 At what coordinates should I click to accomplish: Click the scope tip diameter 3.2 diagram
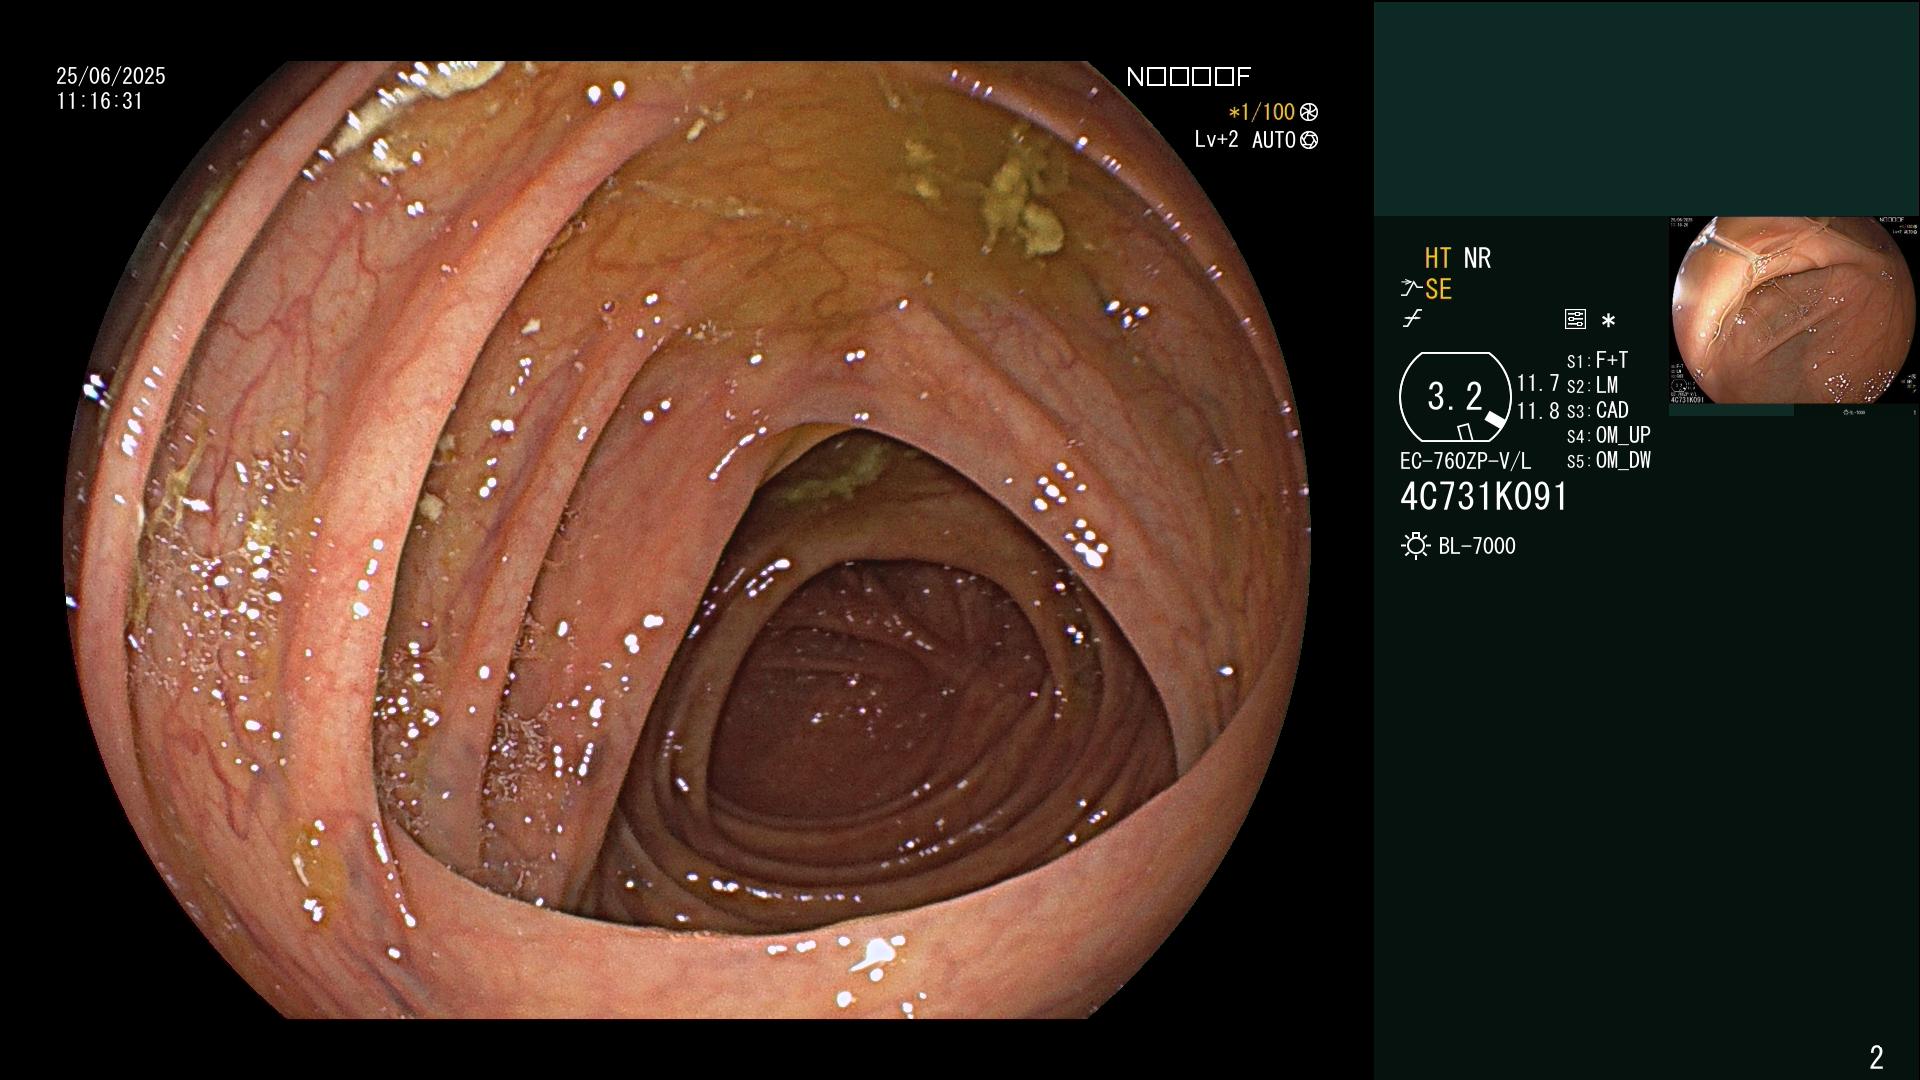tap(1455, 397)
